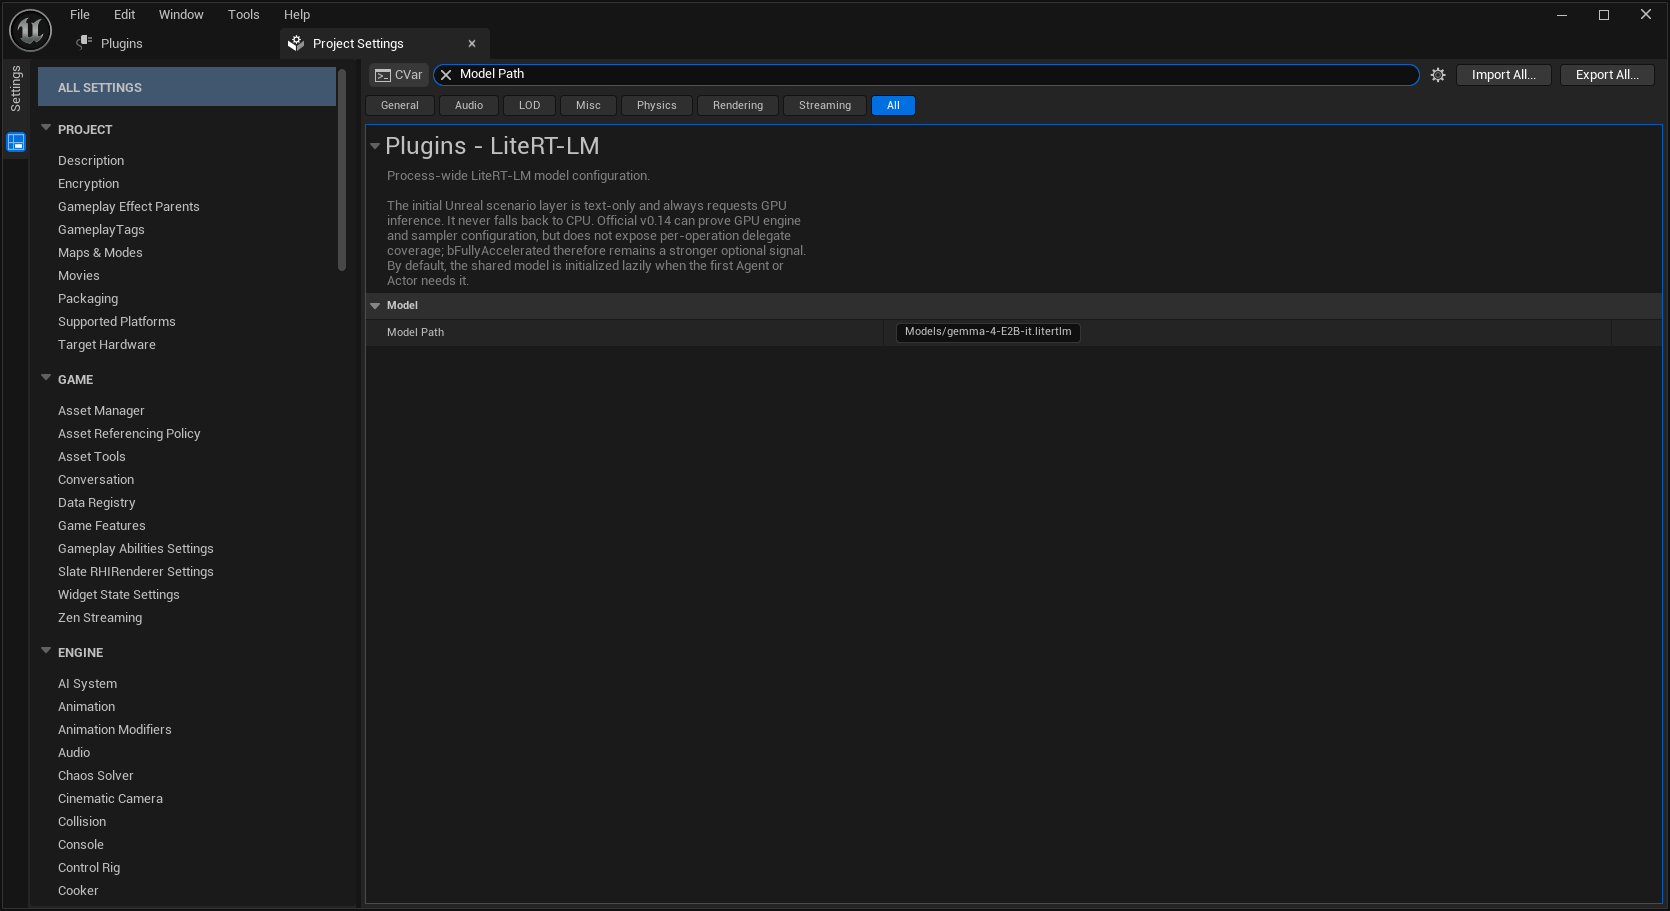Open Description settings

pyautogui.click(x=91, y=160)
